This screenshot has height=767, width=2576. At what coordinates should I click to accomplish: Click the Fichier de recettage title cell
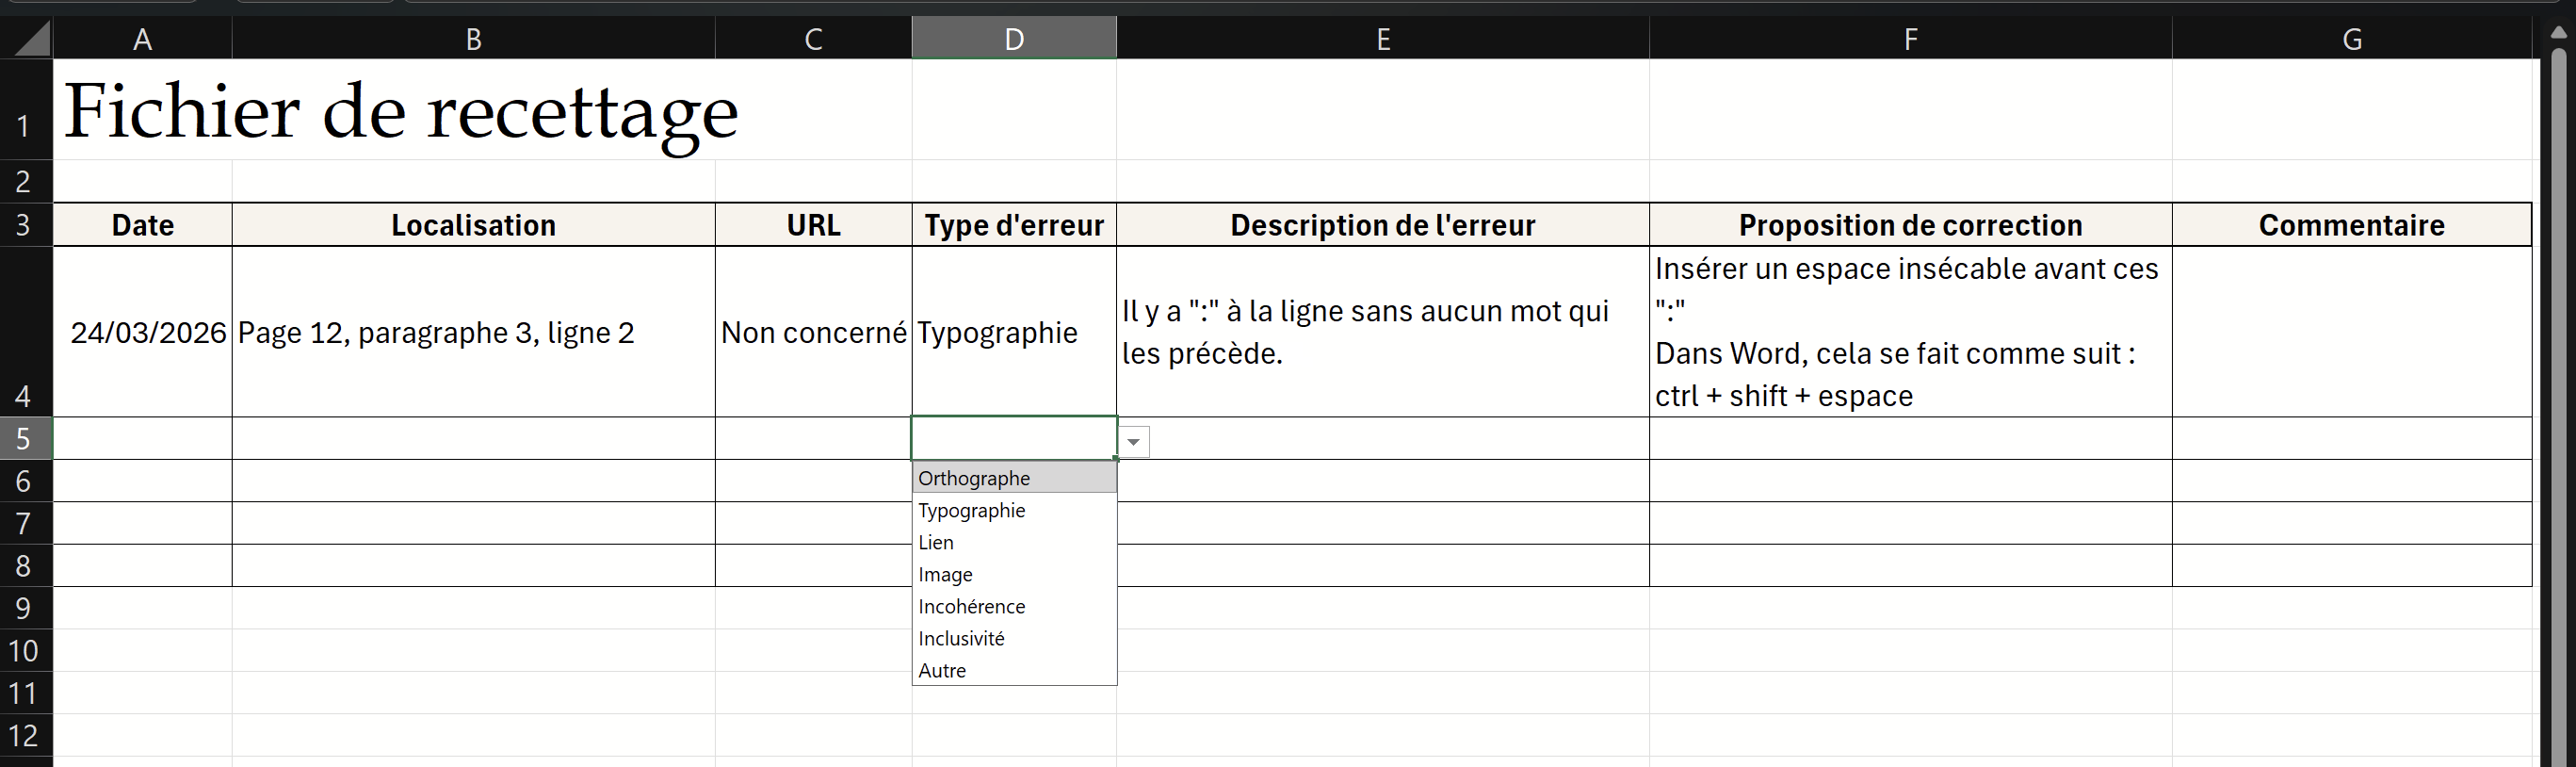click(400, 110)
